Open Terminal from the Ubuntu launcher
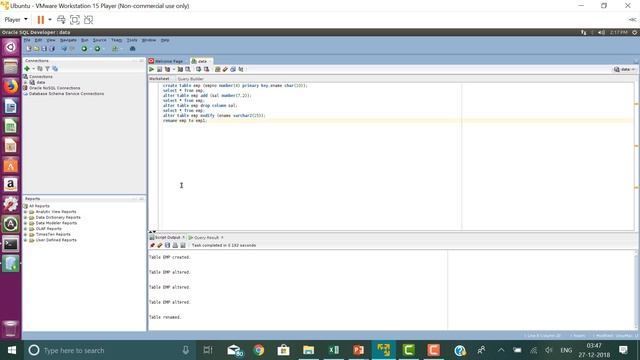The width and height of the screenshot is (640, 360). tap(11, 244)
